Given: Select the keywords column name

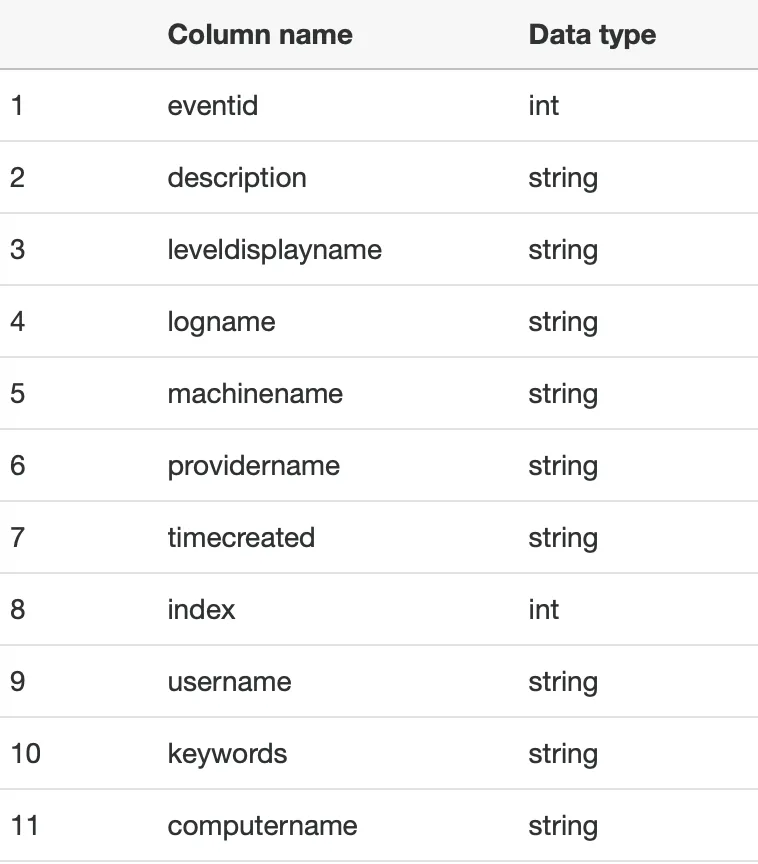Looking at the screenshot, I should click(227, 754).
